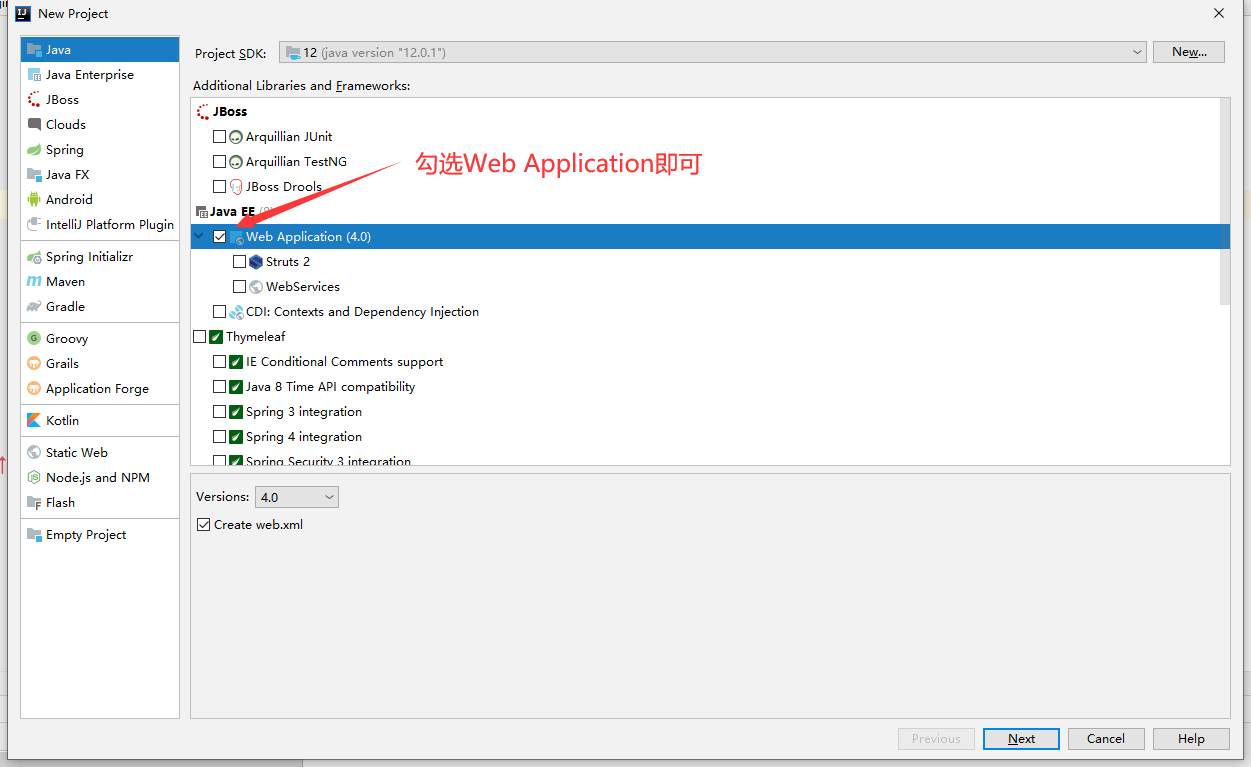
Task: Click the Arquillian TestNG alien icon
Action: pos(236,162)
